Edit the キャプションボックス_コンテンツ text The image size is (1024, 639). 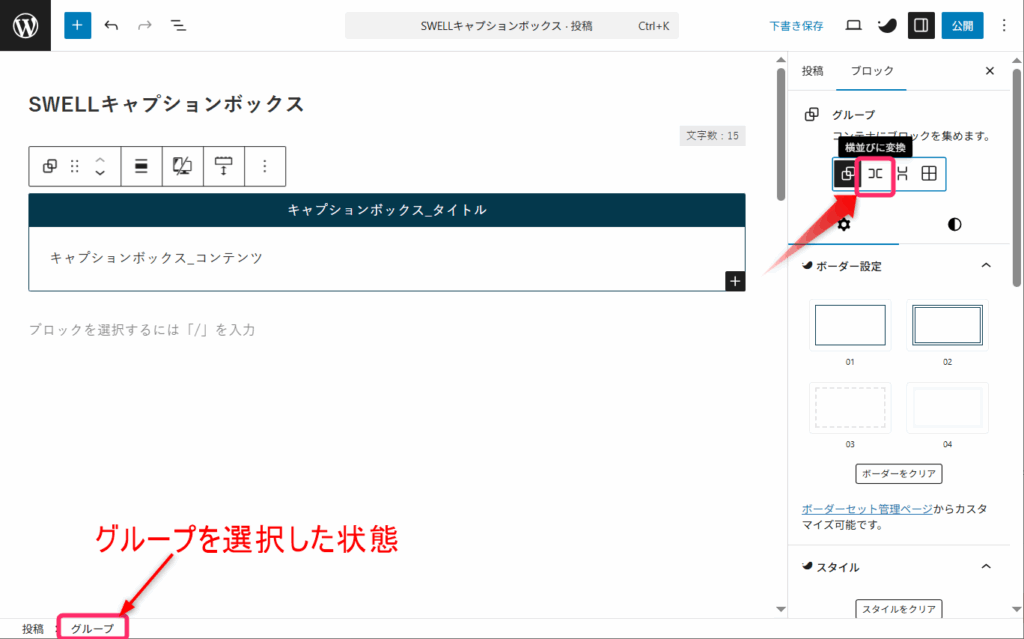156,258
